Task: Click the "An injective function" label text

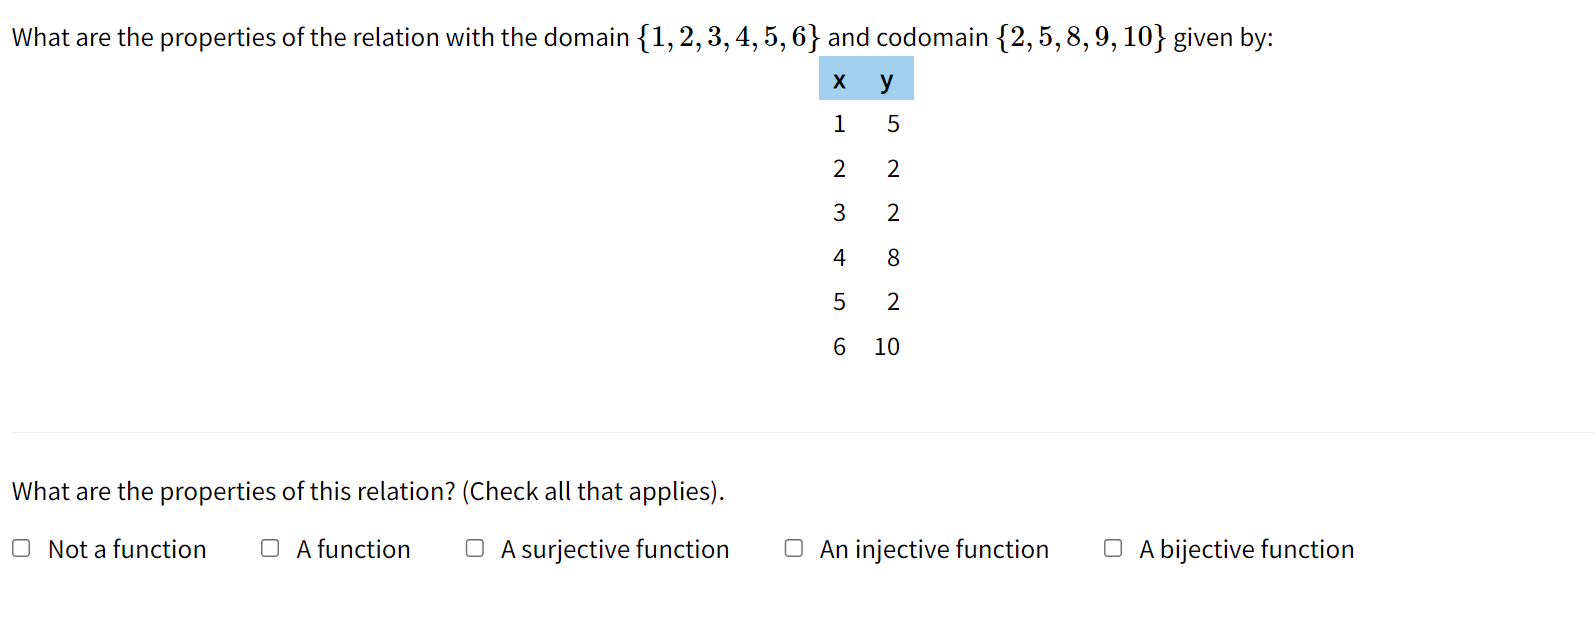Action: [x=933, y=548]
